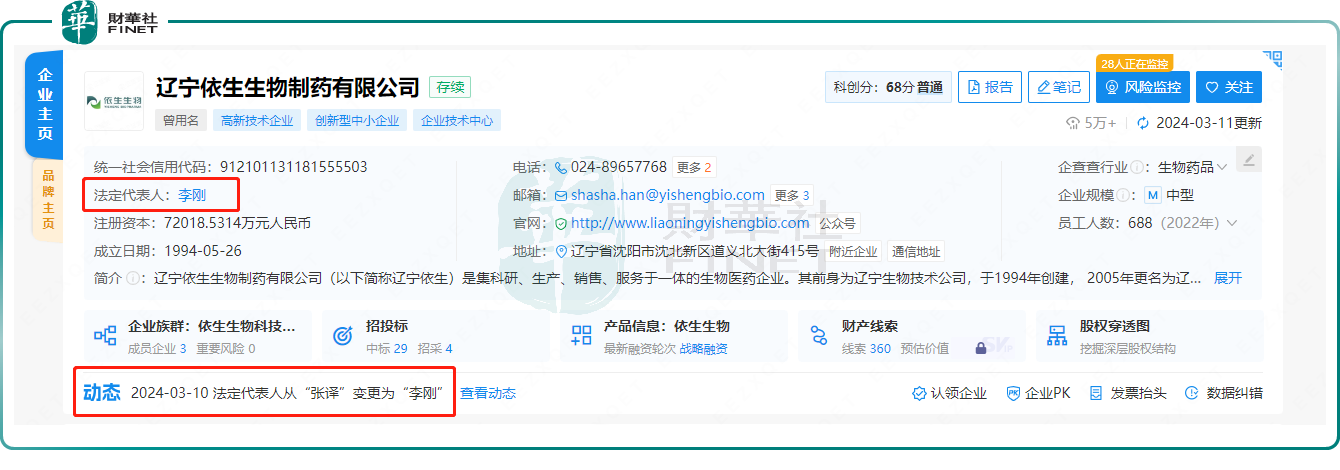This screenshot has width=1340, height=470.
Task: Follow the company via 关注 button
Action: [1229, 87]
